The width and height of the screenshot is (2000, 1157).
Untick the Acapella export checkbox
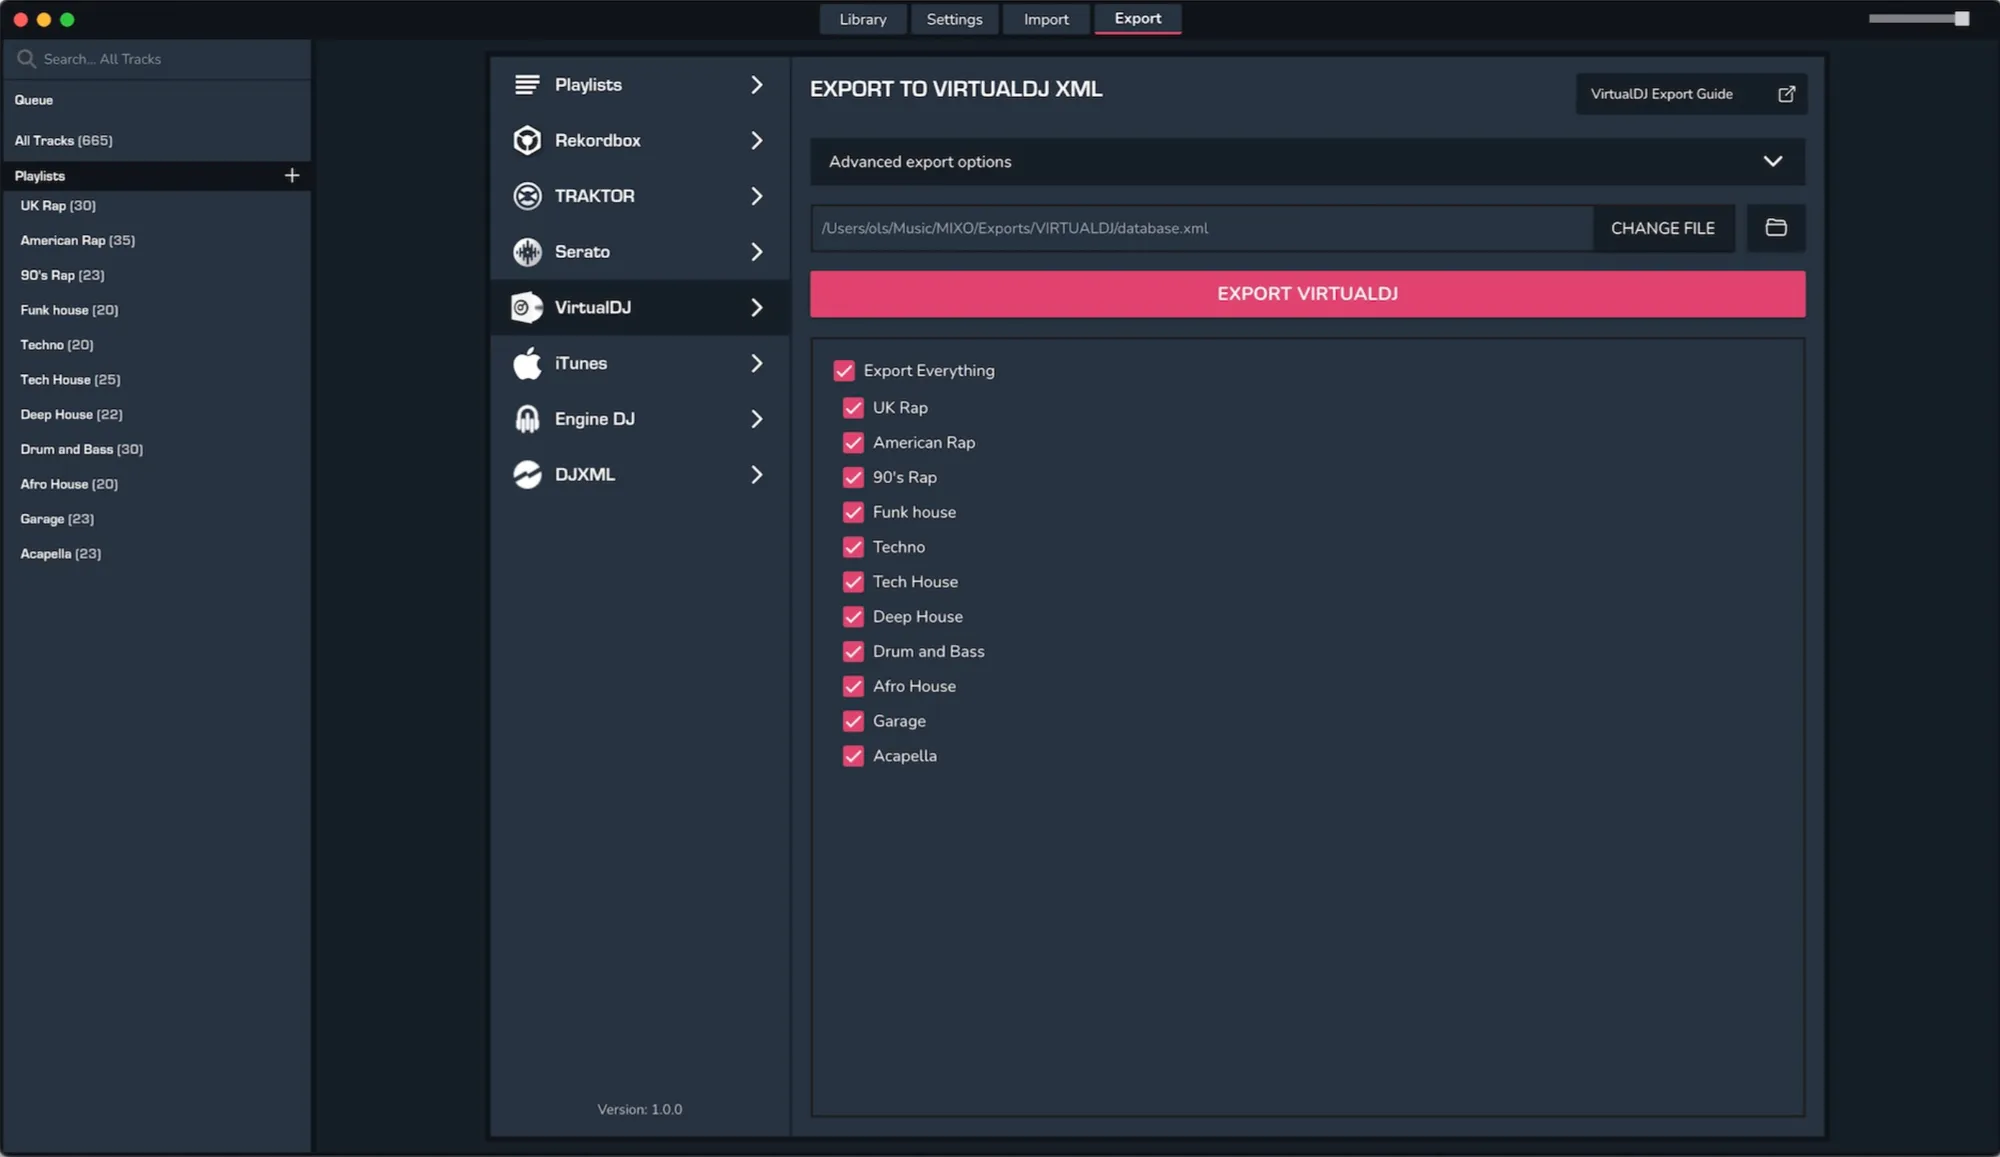853,756
